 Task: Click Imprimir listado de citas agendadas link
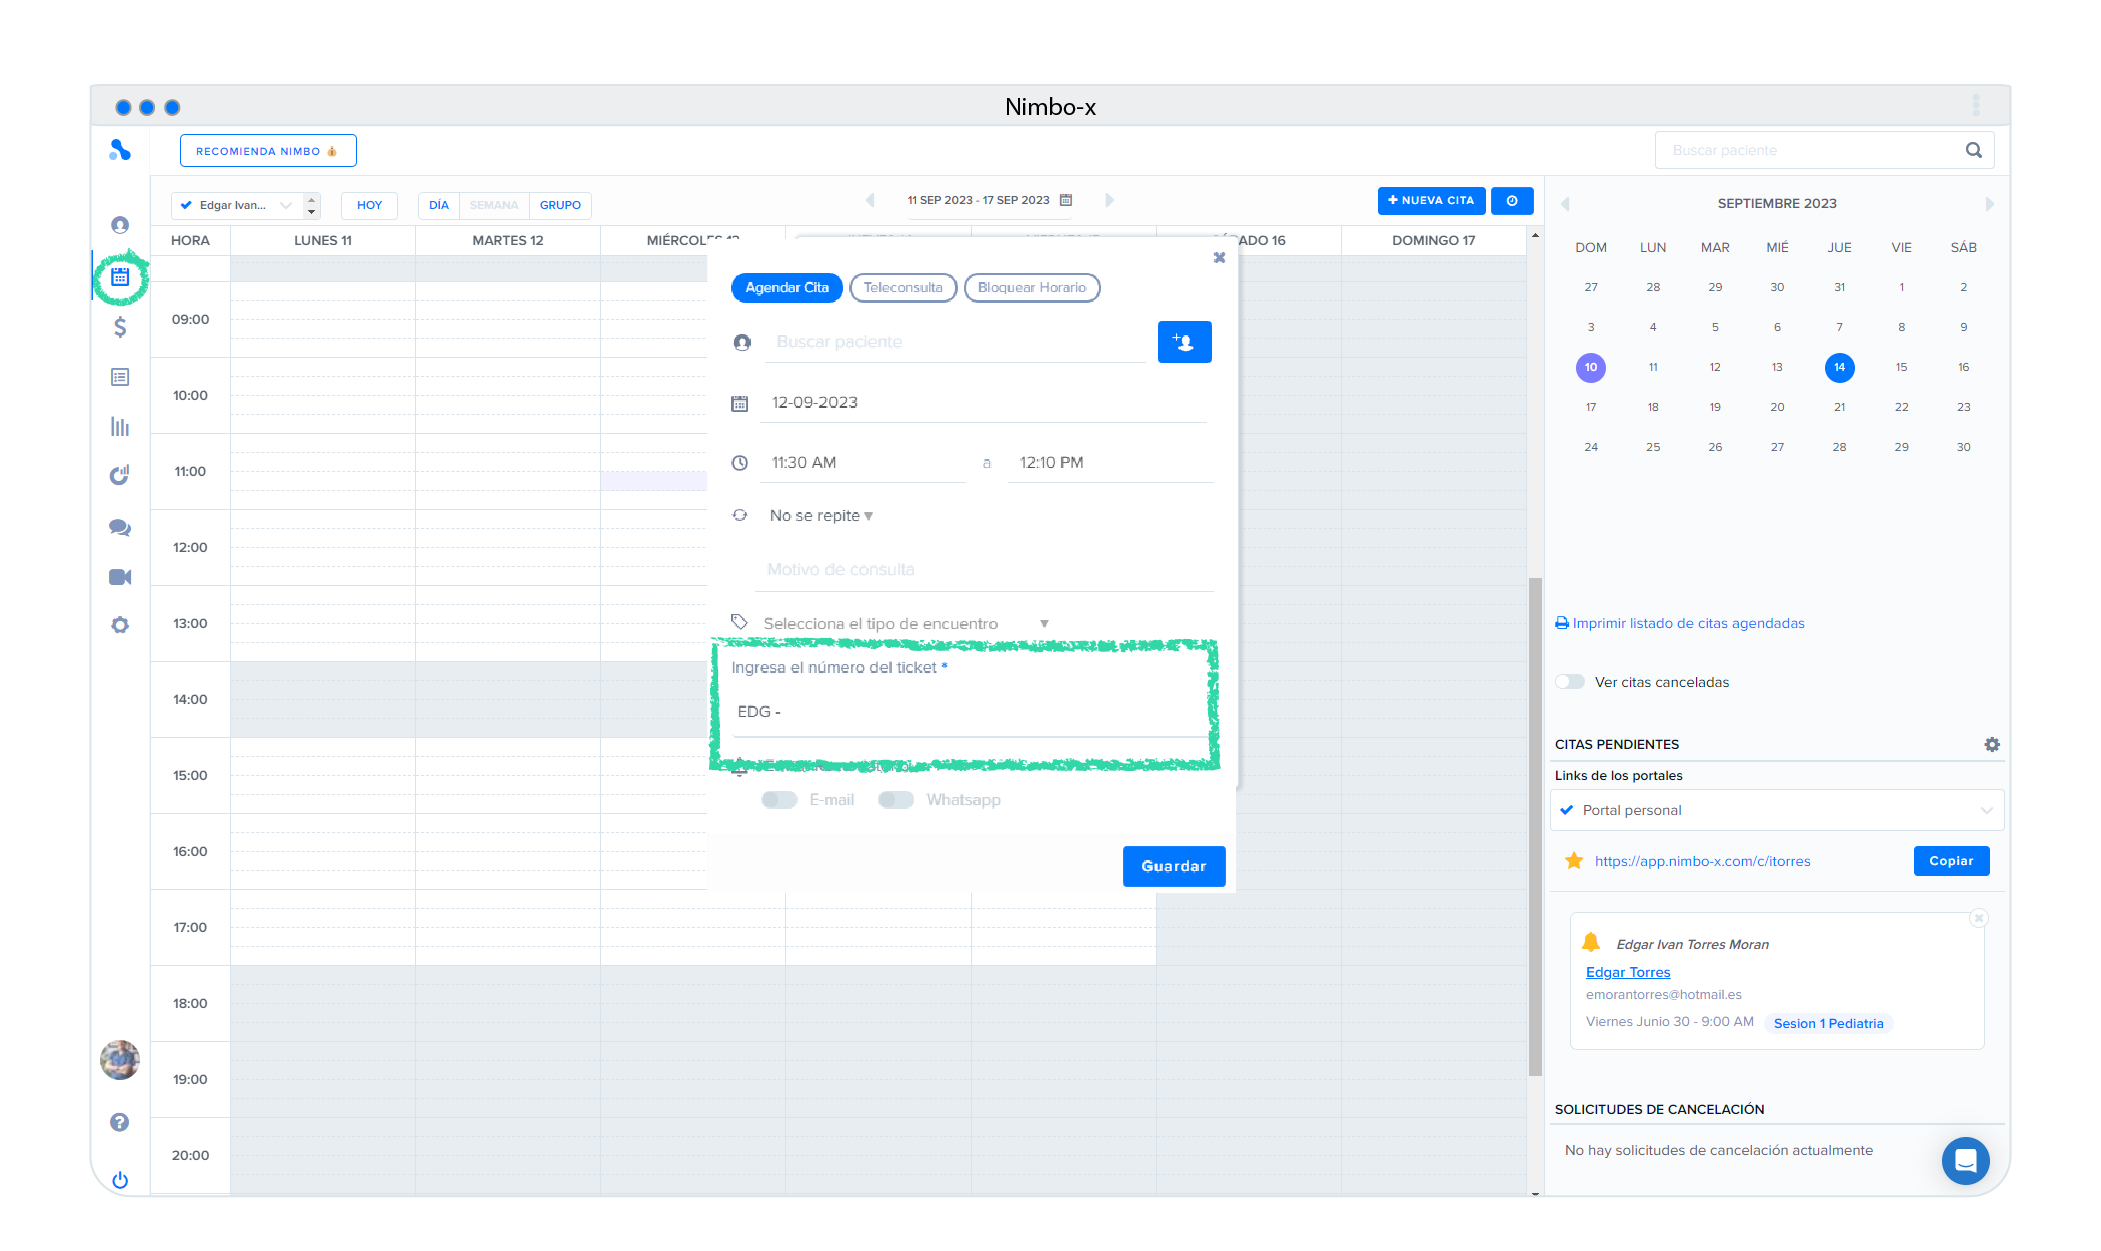tap(1687, 623)
